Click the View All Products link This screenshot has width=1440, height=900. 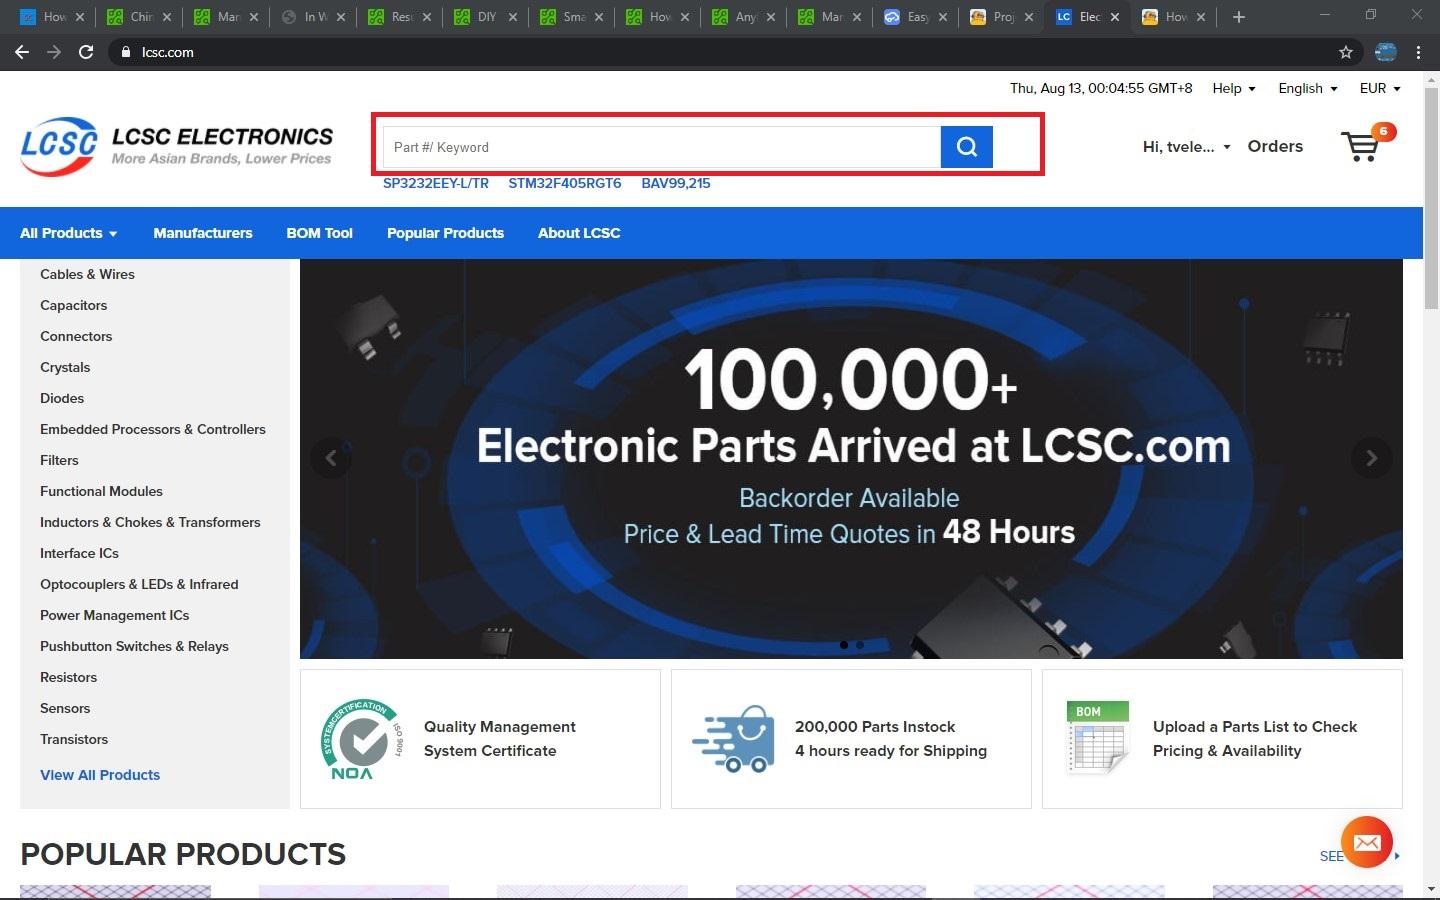100,775
